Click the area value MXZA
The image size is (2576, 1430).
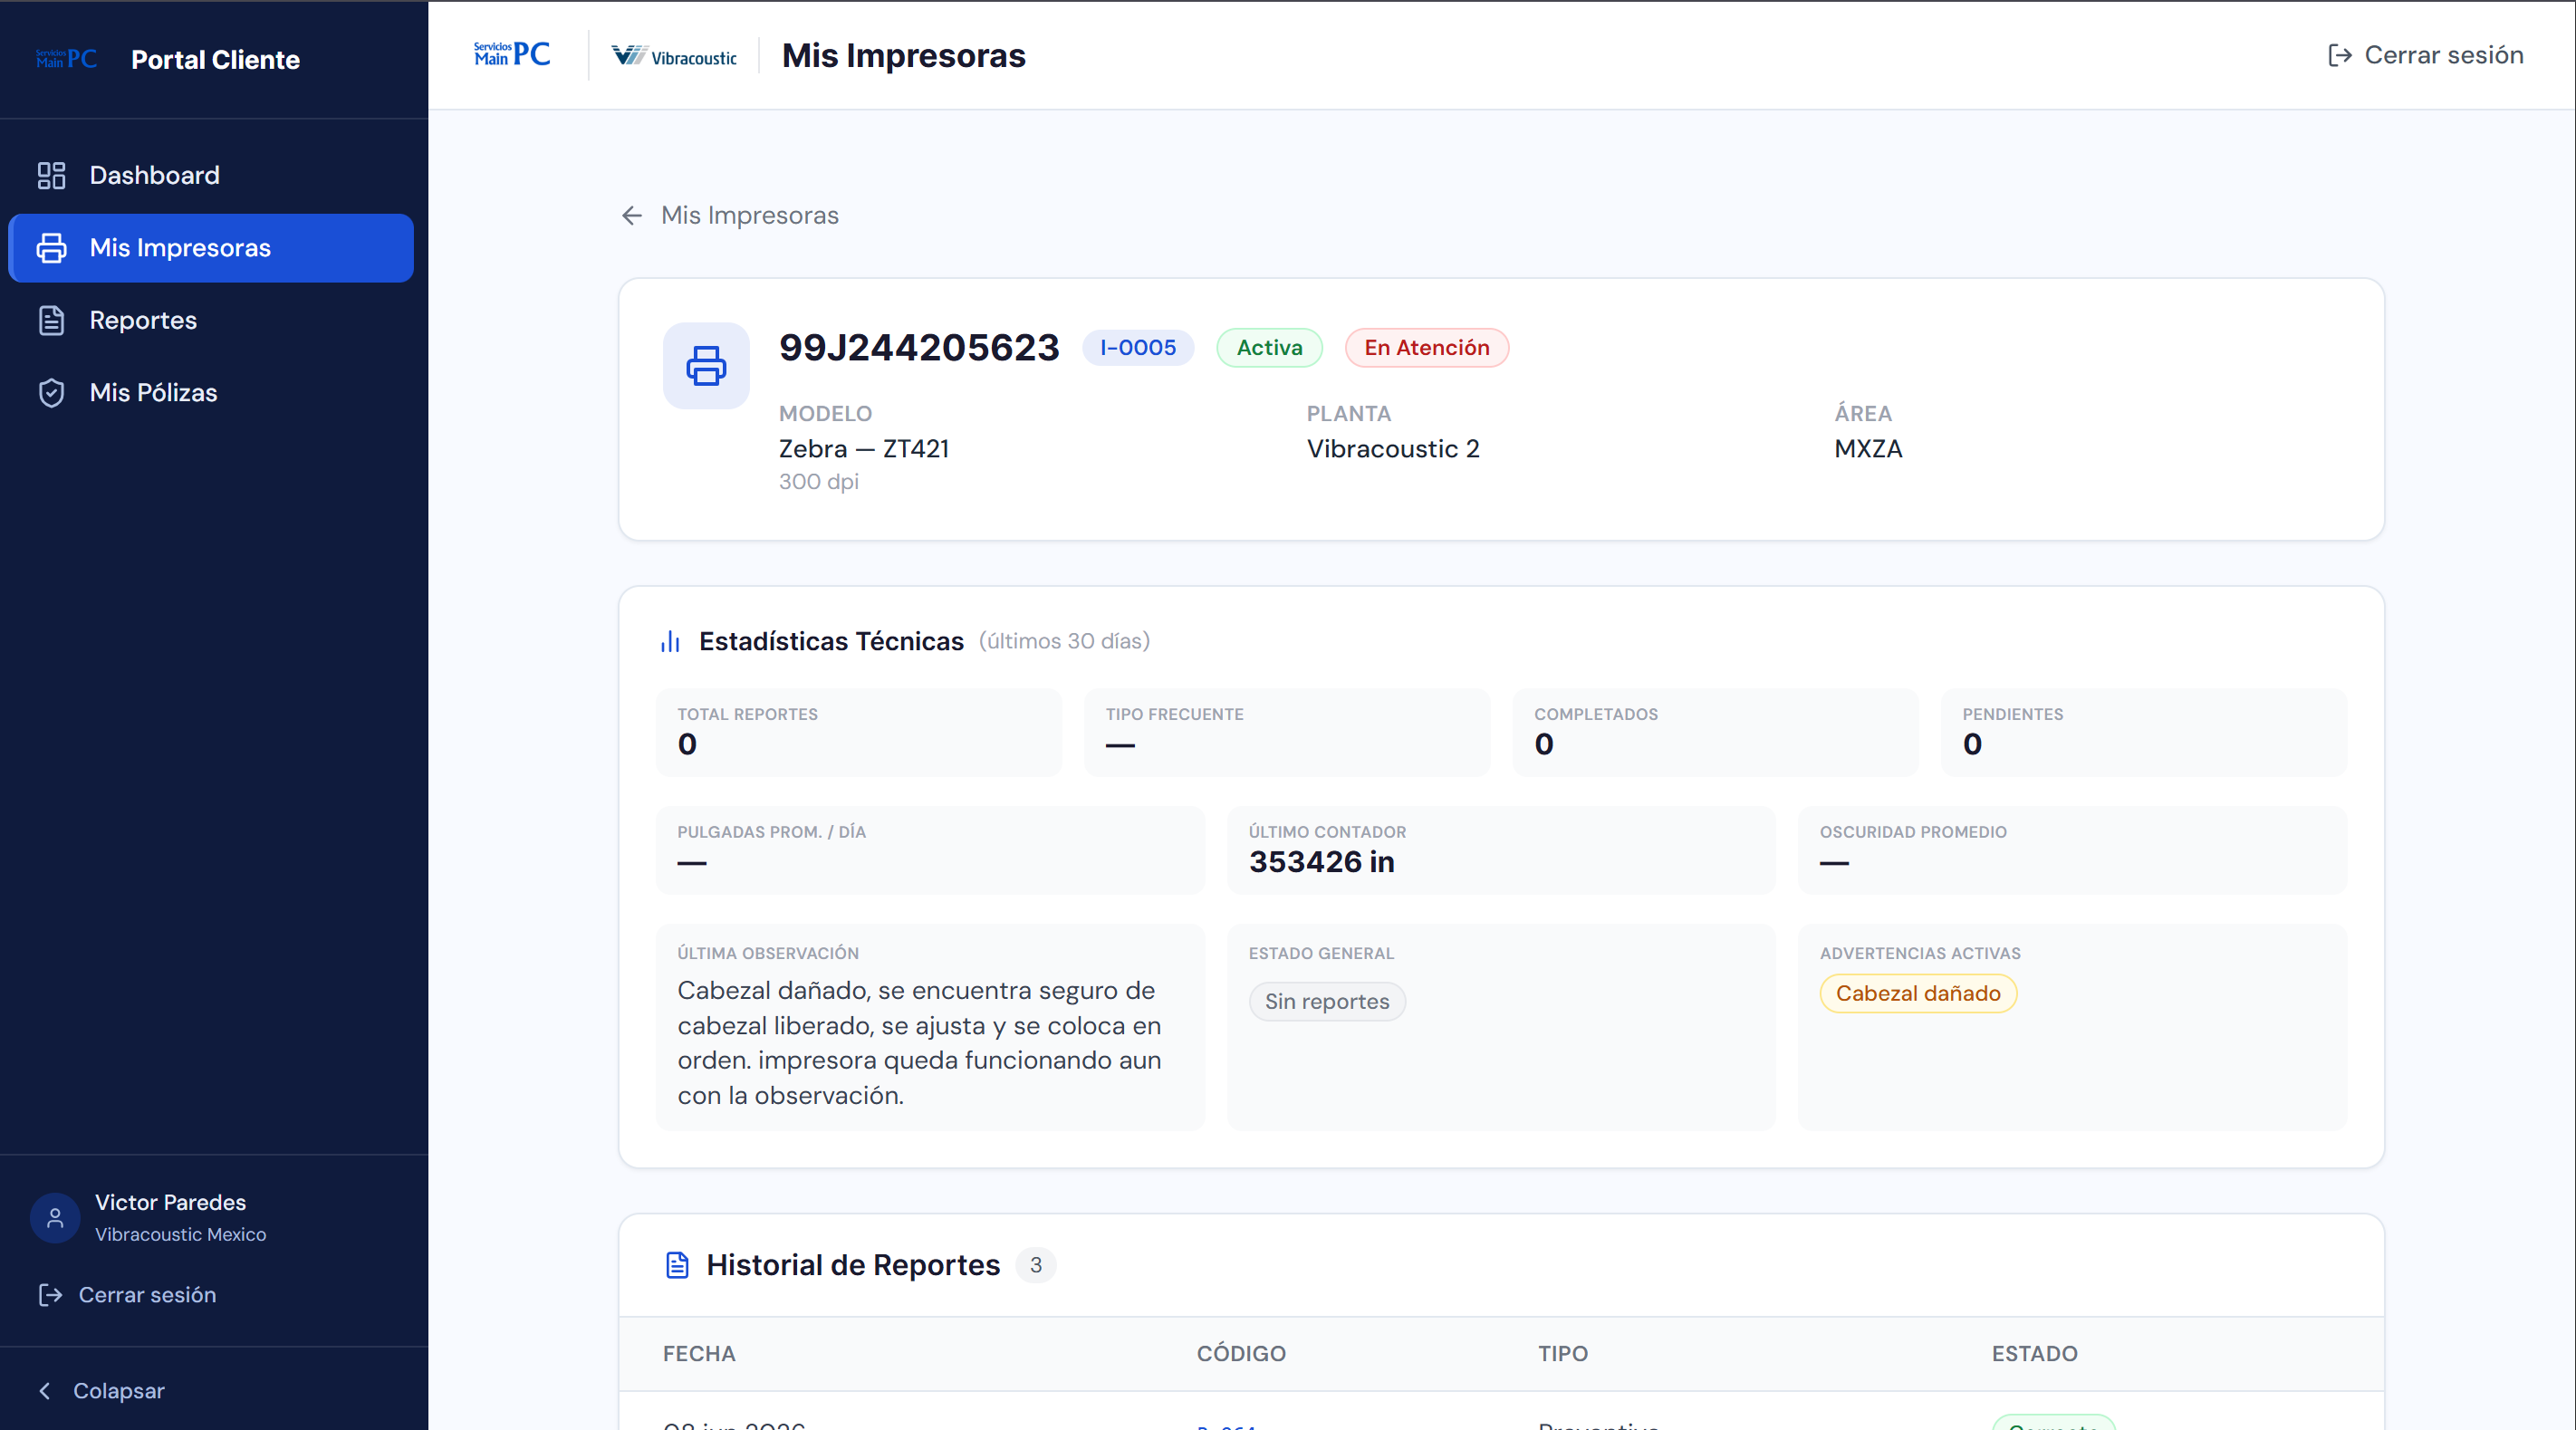coord(1868,449)
